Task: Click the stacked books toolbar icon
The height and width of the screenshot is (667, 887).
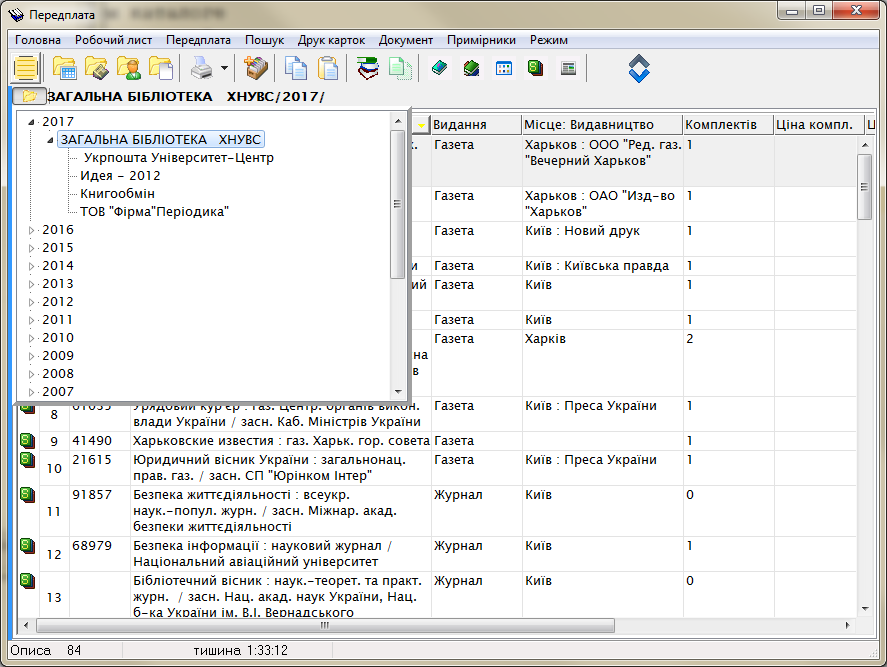Action: click(x=368, y=69)
